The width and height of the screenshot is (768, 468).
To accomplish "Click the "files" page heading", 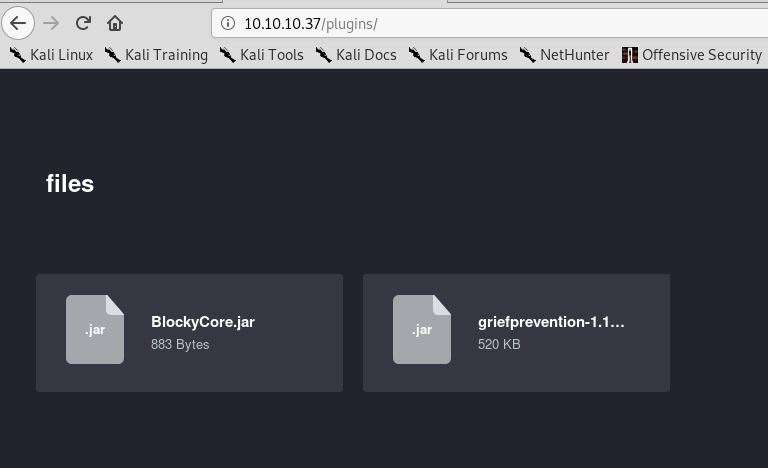I will (x=70, y=184).
